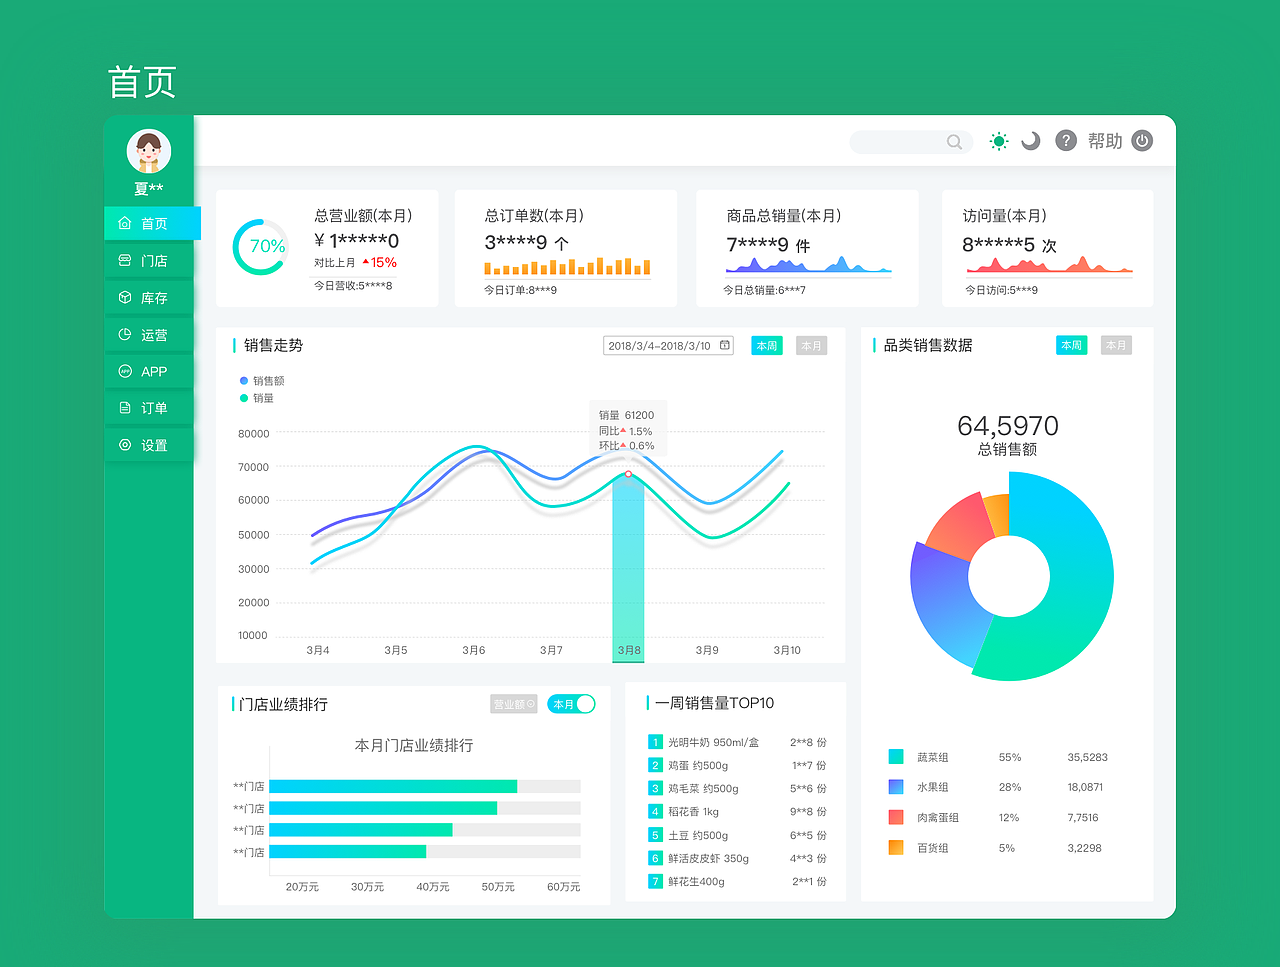Viewport: 1280px width, 967px height.
Task: Toggle the 销售额 legend in 销售走势
Action: coord(261,381)
